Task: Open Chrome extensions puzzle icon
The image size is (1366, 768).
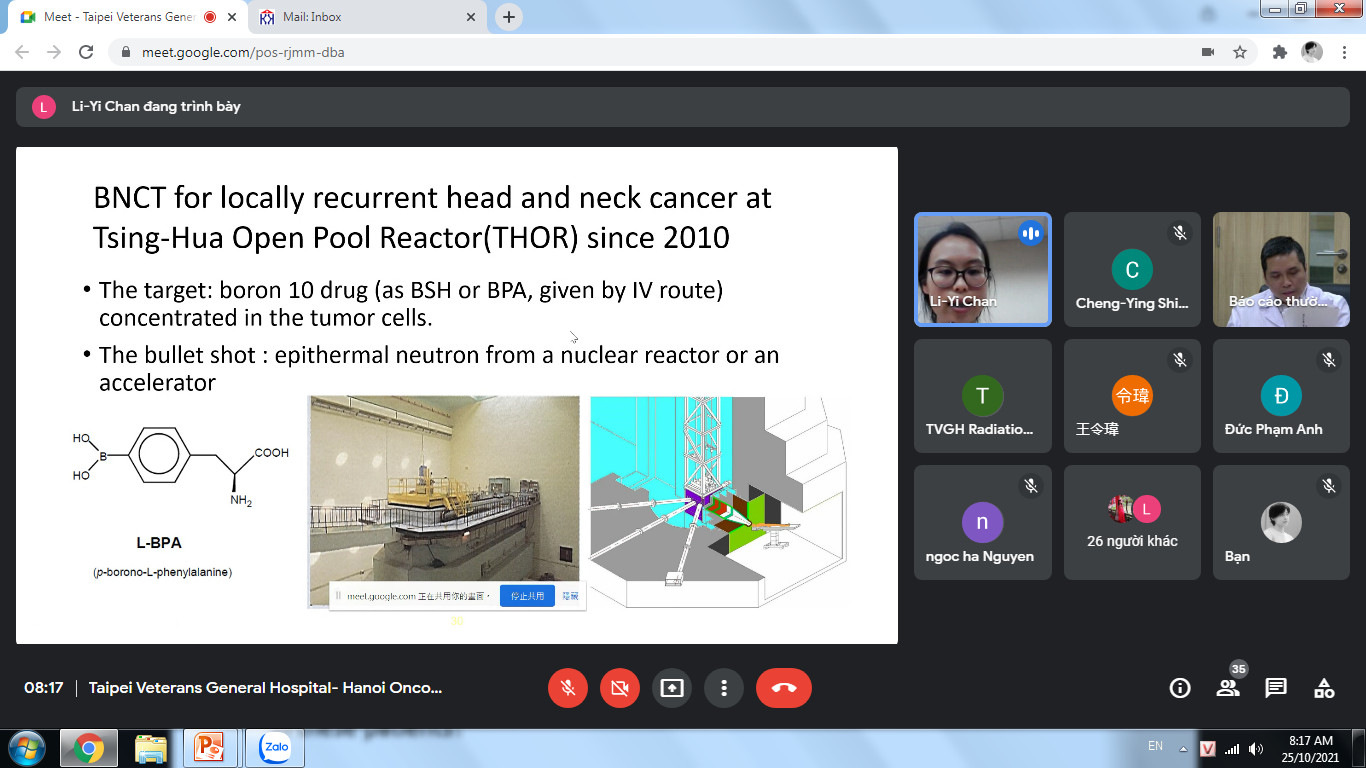Action: pyautogui.click(x=1279, y=52)
